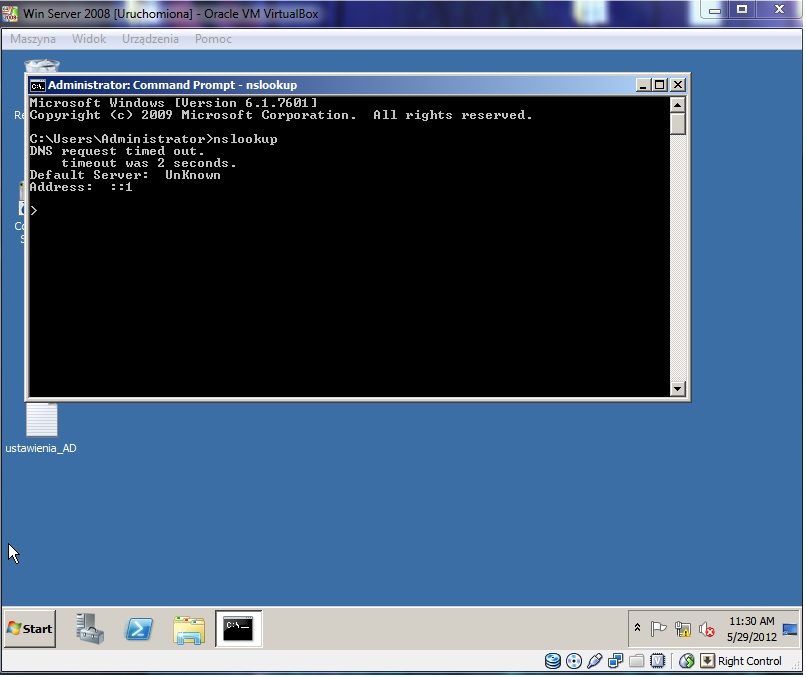Click network warning tray icon
This screenshot has width=806, height=677.
683,629
